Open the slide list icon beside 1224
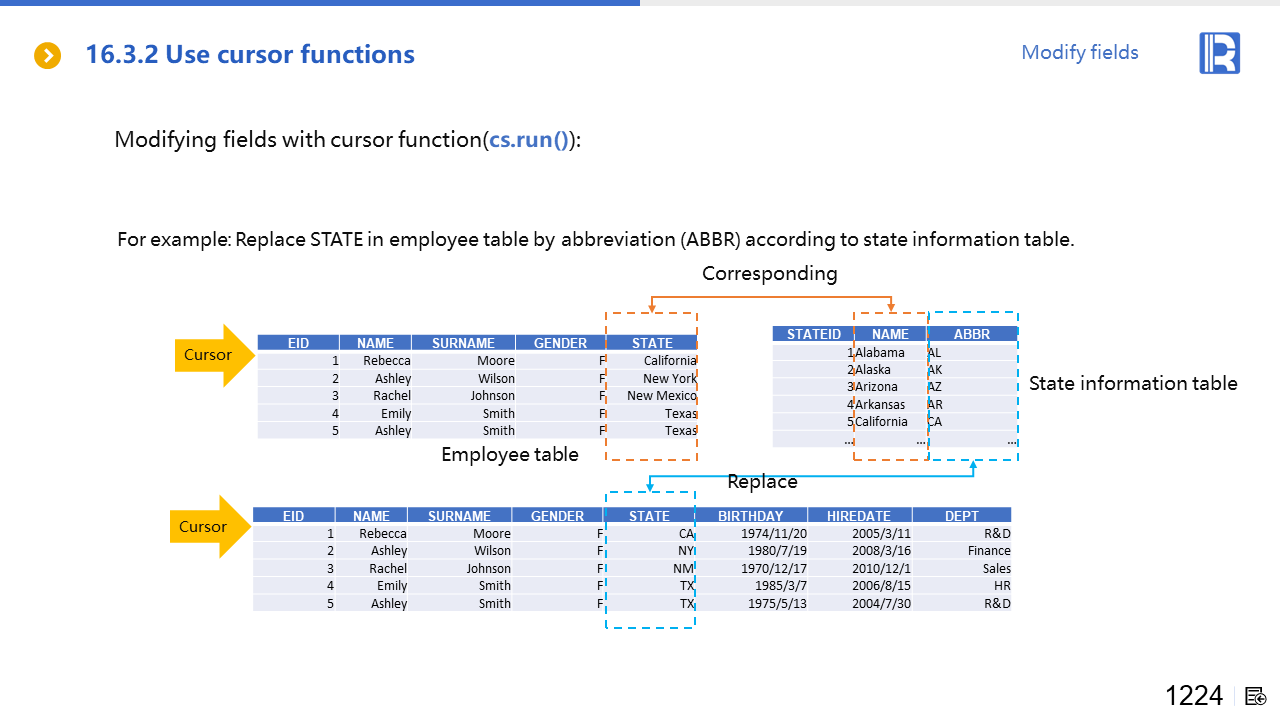This screenshot has height=720, width=1280. [x=1256, y=696]
